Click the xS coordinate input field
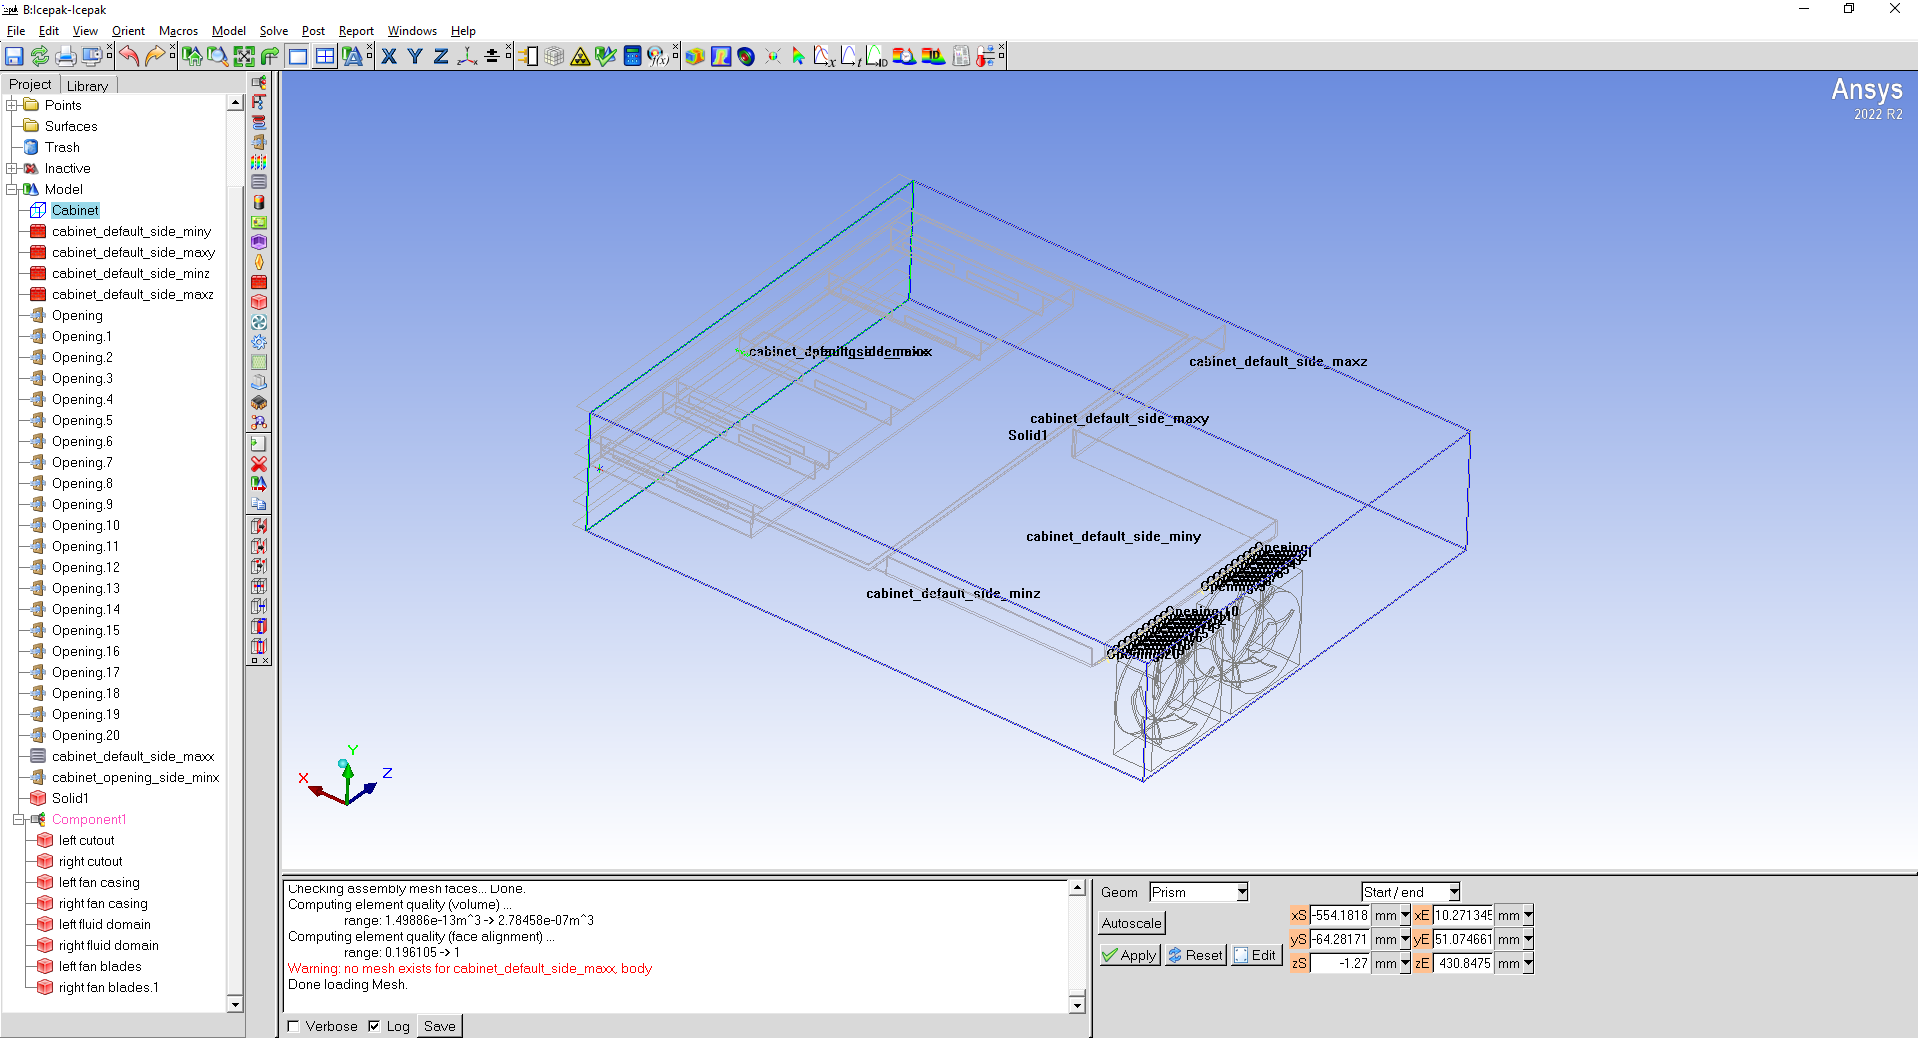This screenshot has width=1918, height=1038. click(x=1339, y=915)
